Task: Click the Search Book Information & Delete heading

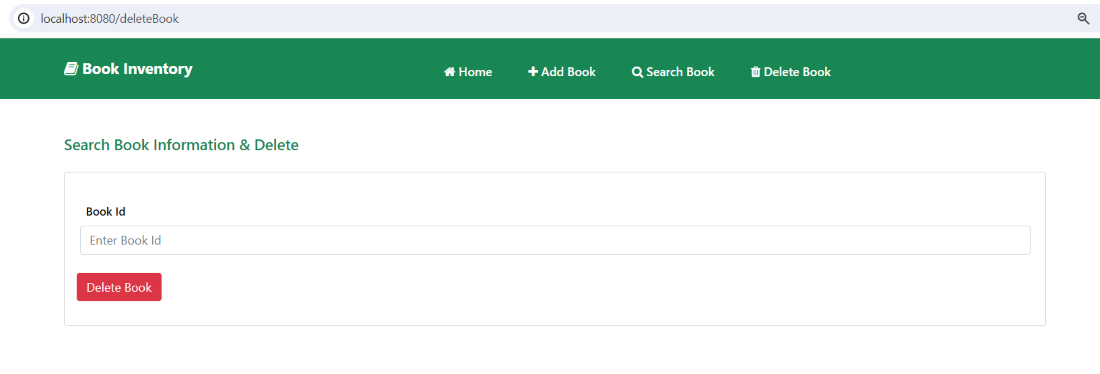Action: point(181,145)
